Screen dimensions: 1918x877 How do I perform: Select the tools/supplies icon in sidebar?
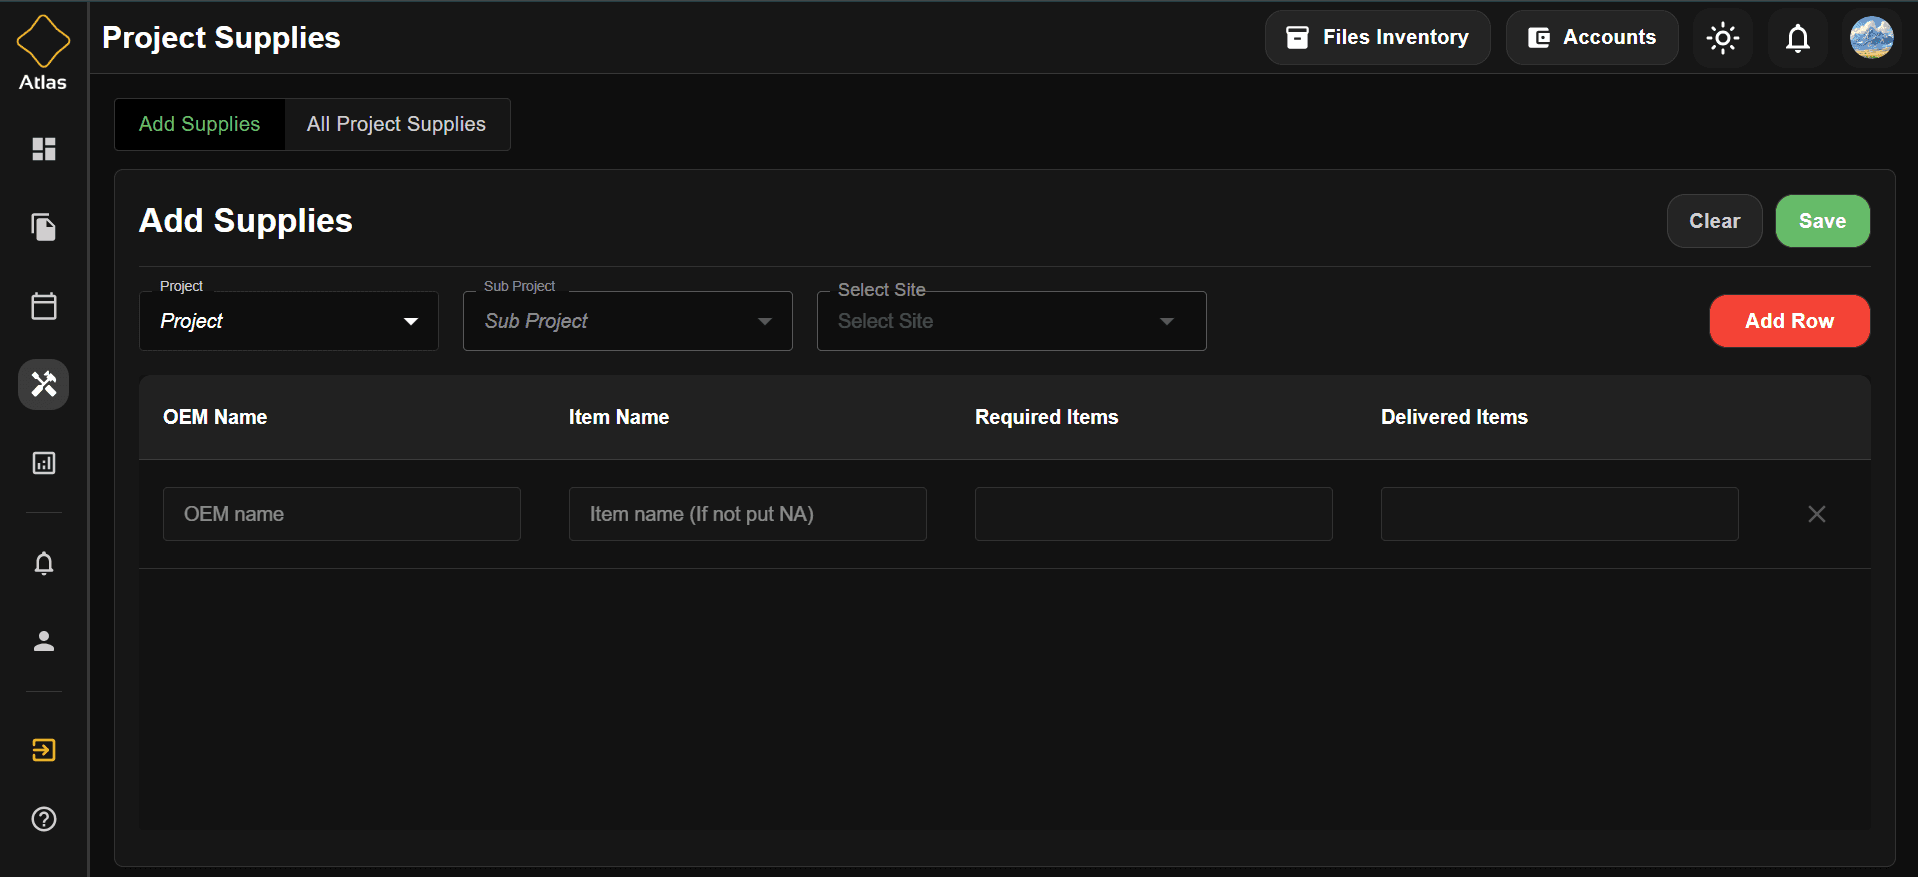tap(43, 384)
